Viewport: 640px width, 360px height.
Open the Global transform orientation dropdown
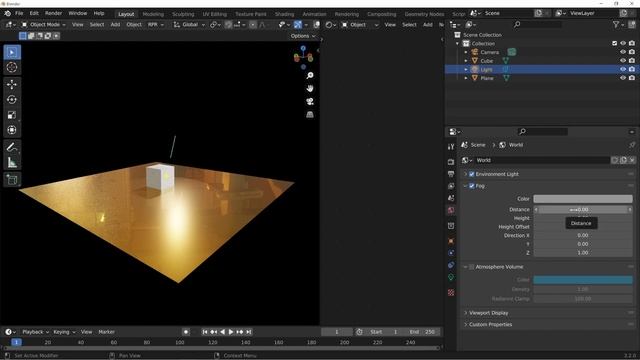click(189, 25)
